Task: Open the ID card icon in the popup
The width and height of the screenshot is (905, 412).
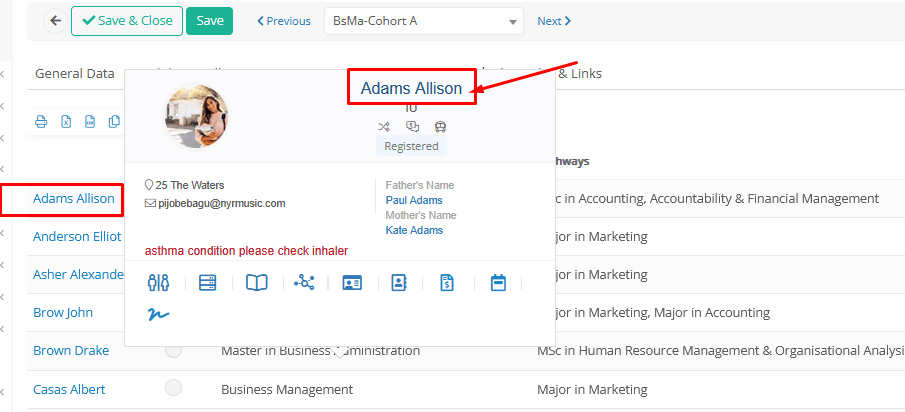Action: tap(352, 283)
